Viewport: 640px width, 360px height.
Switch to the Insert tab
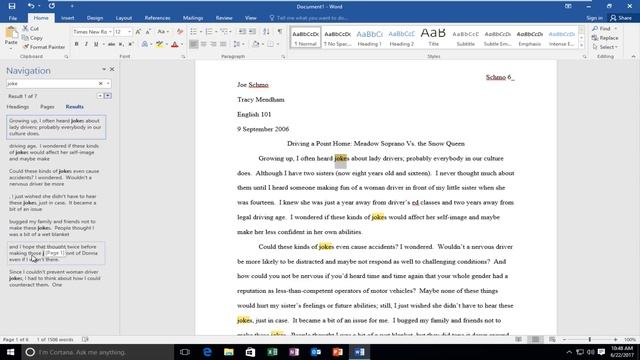pyautogui.click(x=68, y=18)
